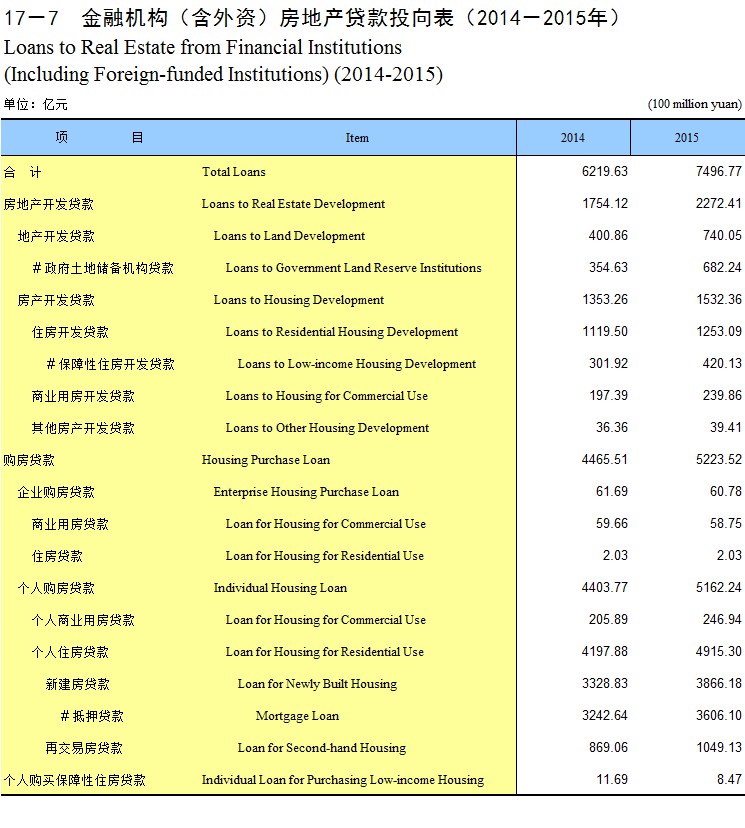Select value 197.39 in the table

(608, 395)
